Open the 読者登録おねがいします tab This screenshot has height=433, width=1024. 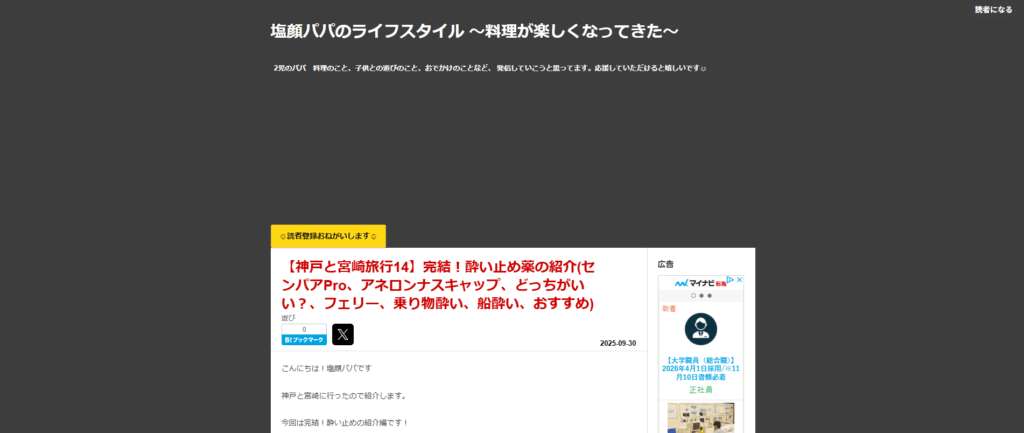328,236
